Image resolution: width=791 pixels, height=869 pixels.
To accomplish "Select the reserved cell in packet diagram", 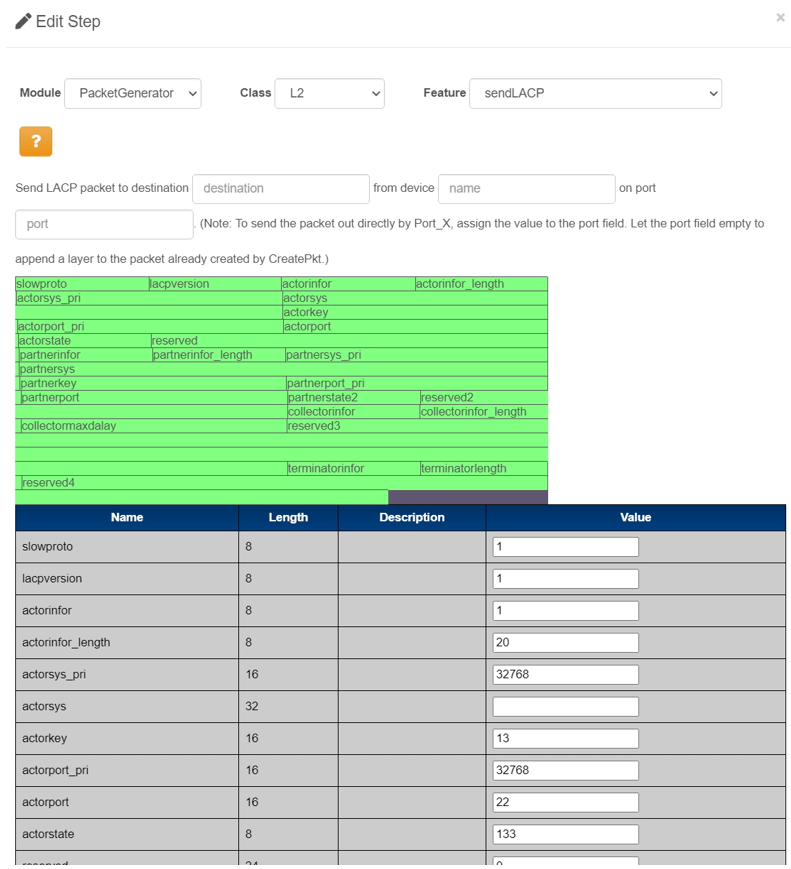I will pyautogui.click(x=349, y=341).
